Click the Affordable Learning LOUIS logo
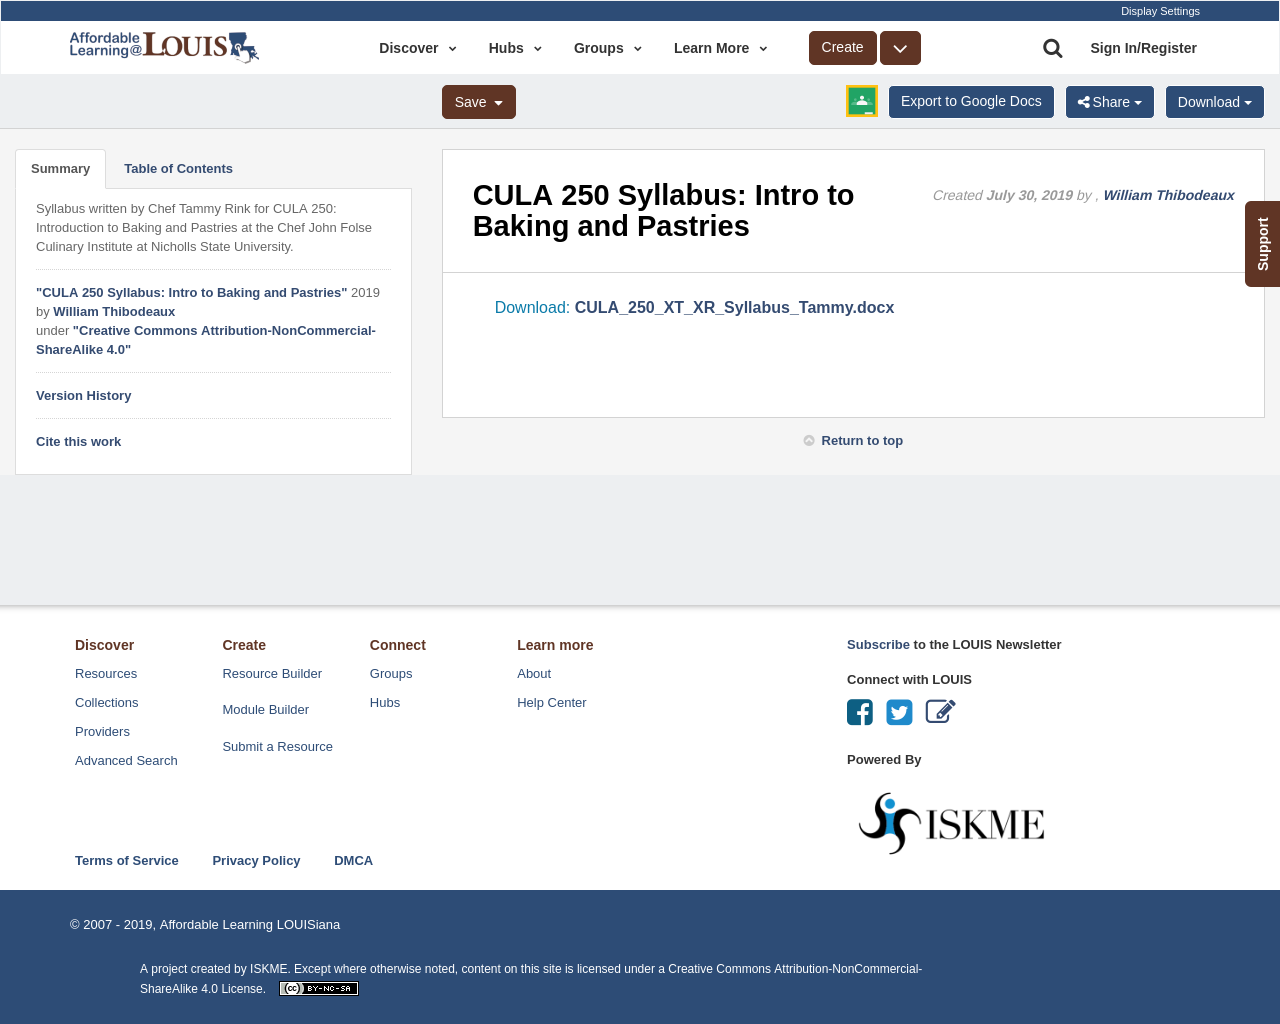Screen dimensions: 1280x1024 point(164,46)
